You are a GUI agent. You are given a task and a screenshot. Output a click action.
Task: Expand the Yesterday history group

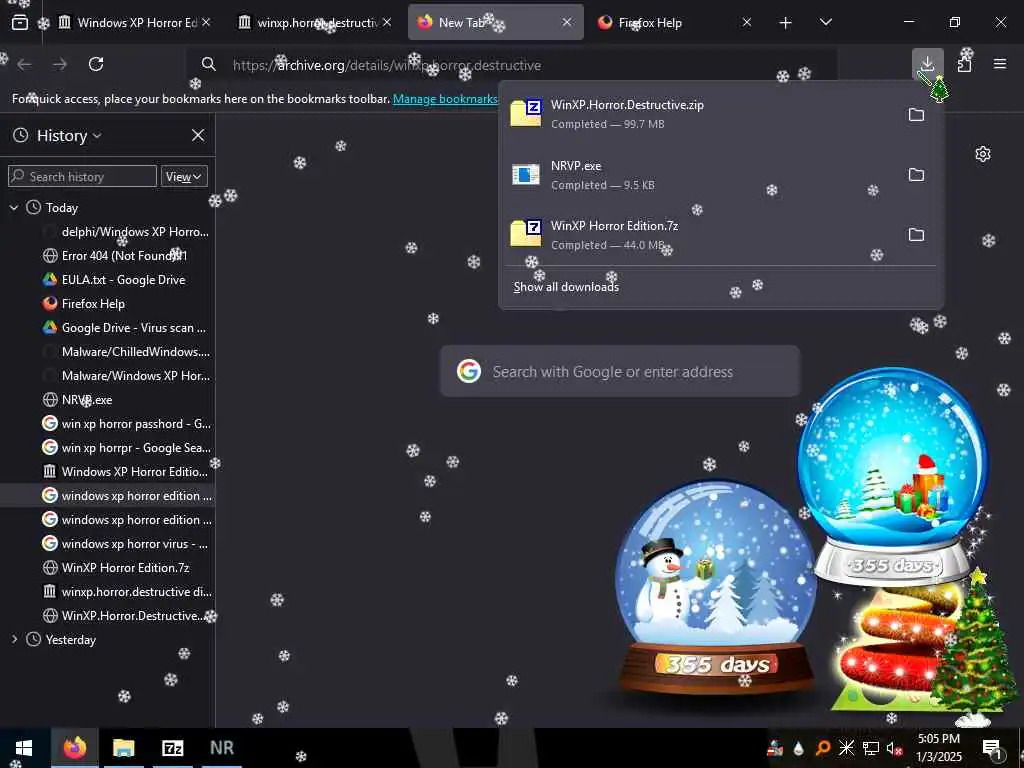pyautogui.click(x=14, y=639)
